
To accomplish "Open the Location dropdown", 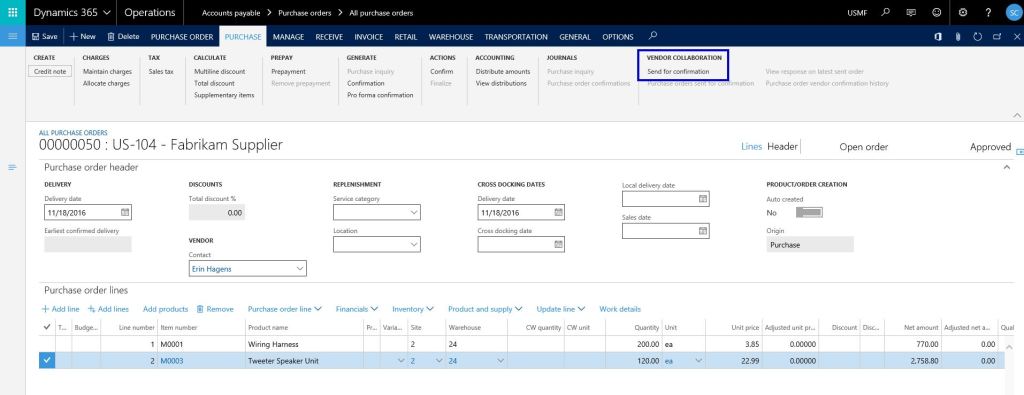I will coord(413,244).
